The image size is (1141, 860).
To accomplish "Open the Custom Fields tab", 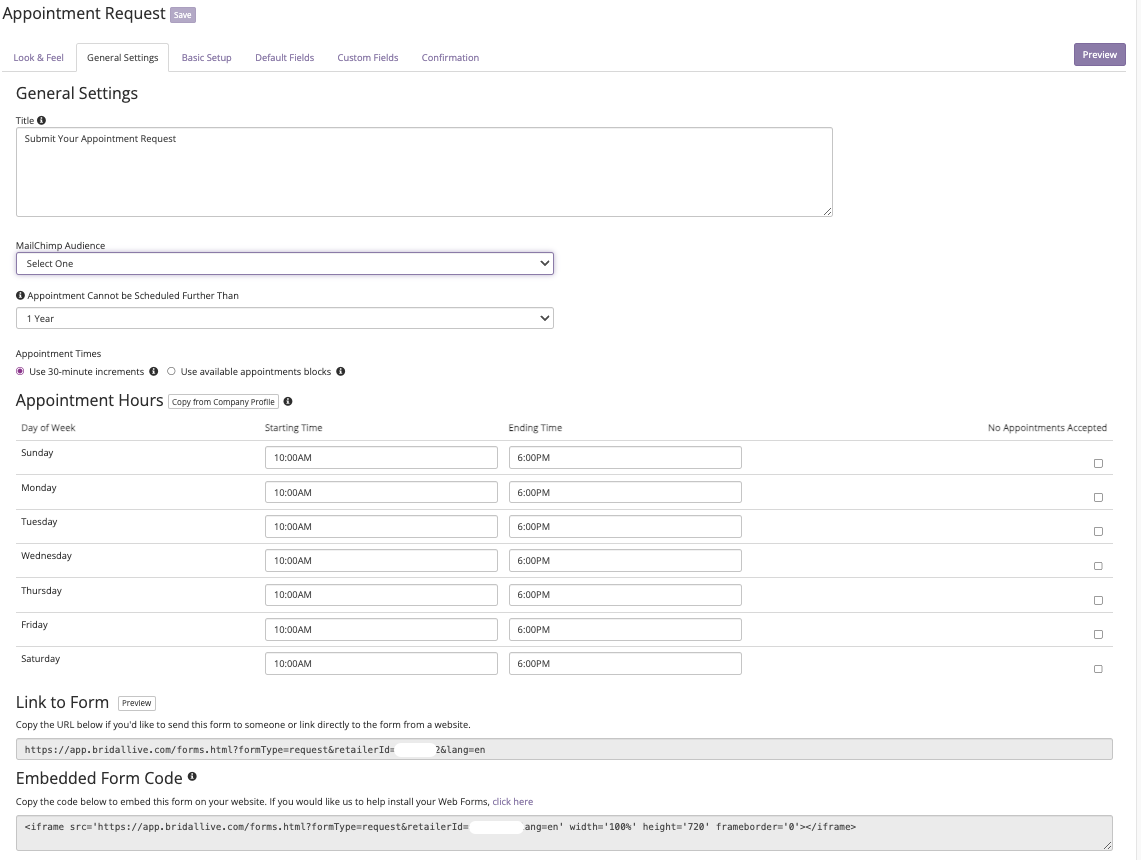I will pos(367,57).
